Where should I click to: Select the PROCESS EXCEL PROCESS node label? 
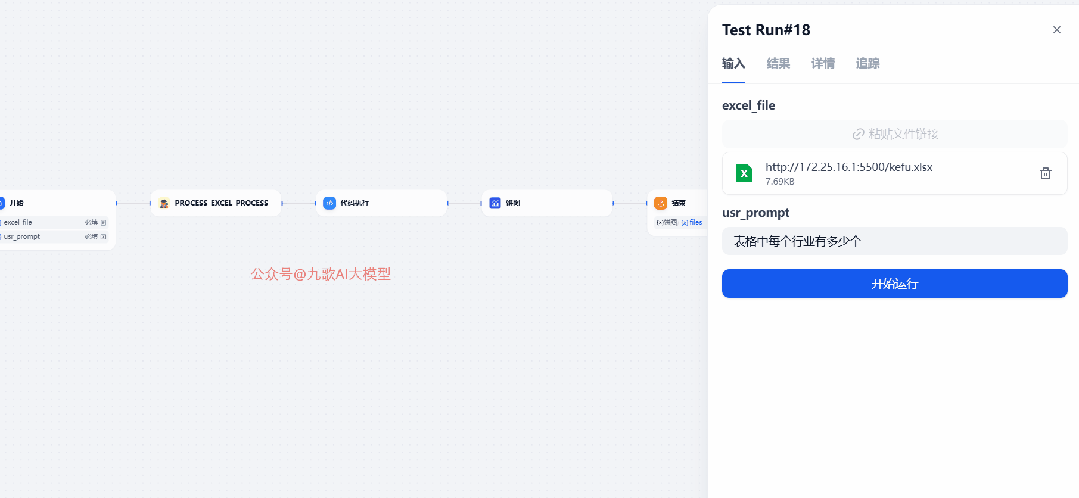[222, 203]
